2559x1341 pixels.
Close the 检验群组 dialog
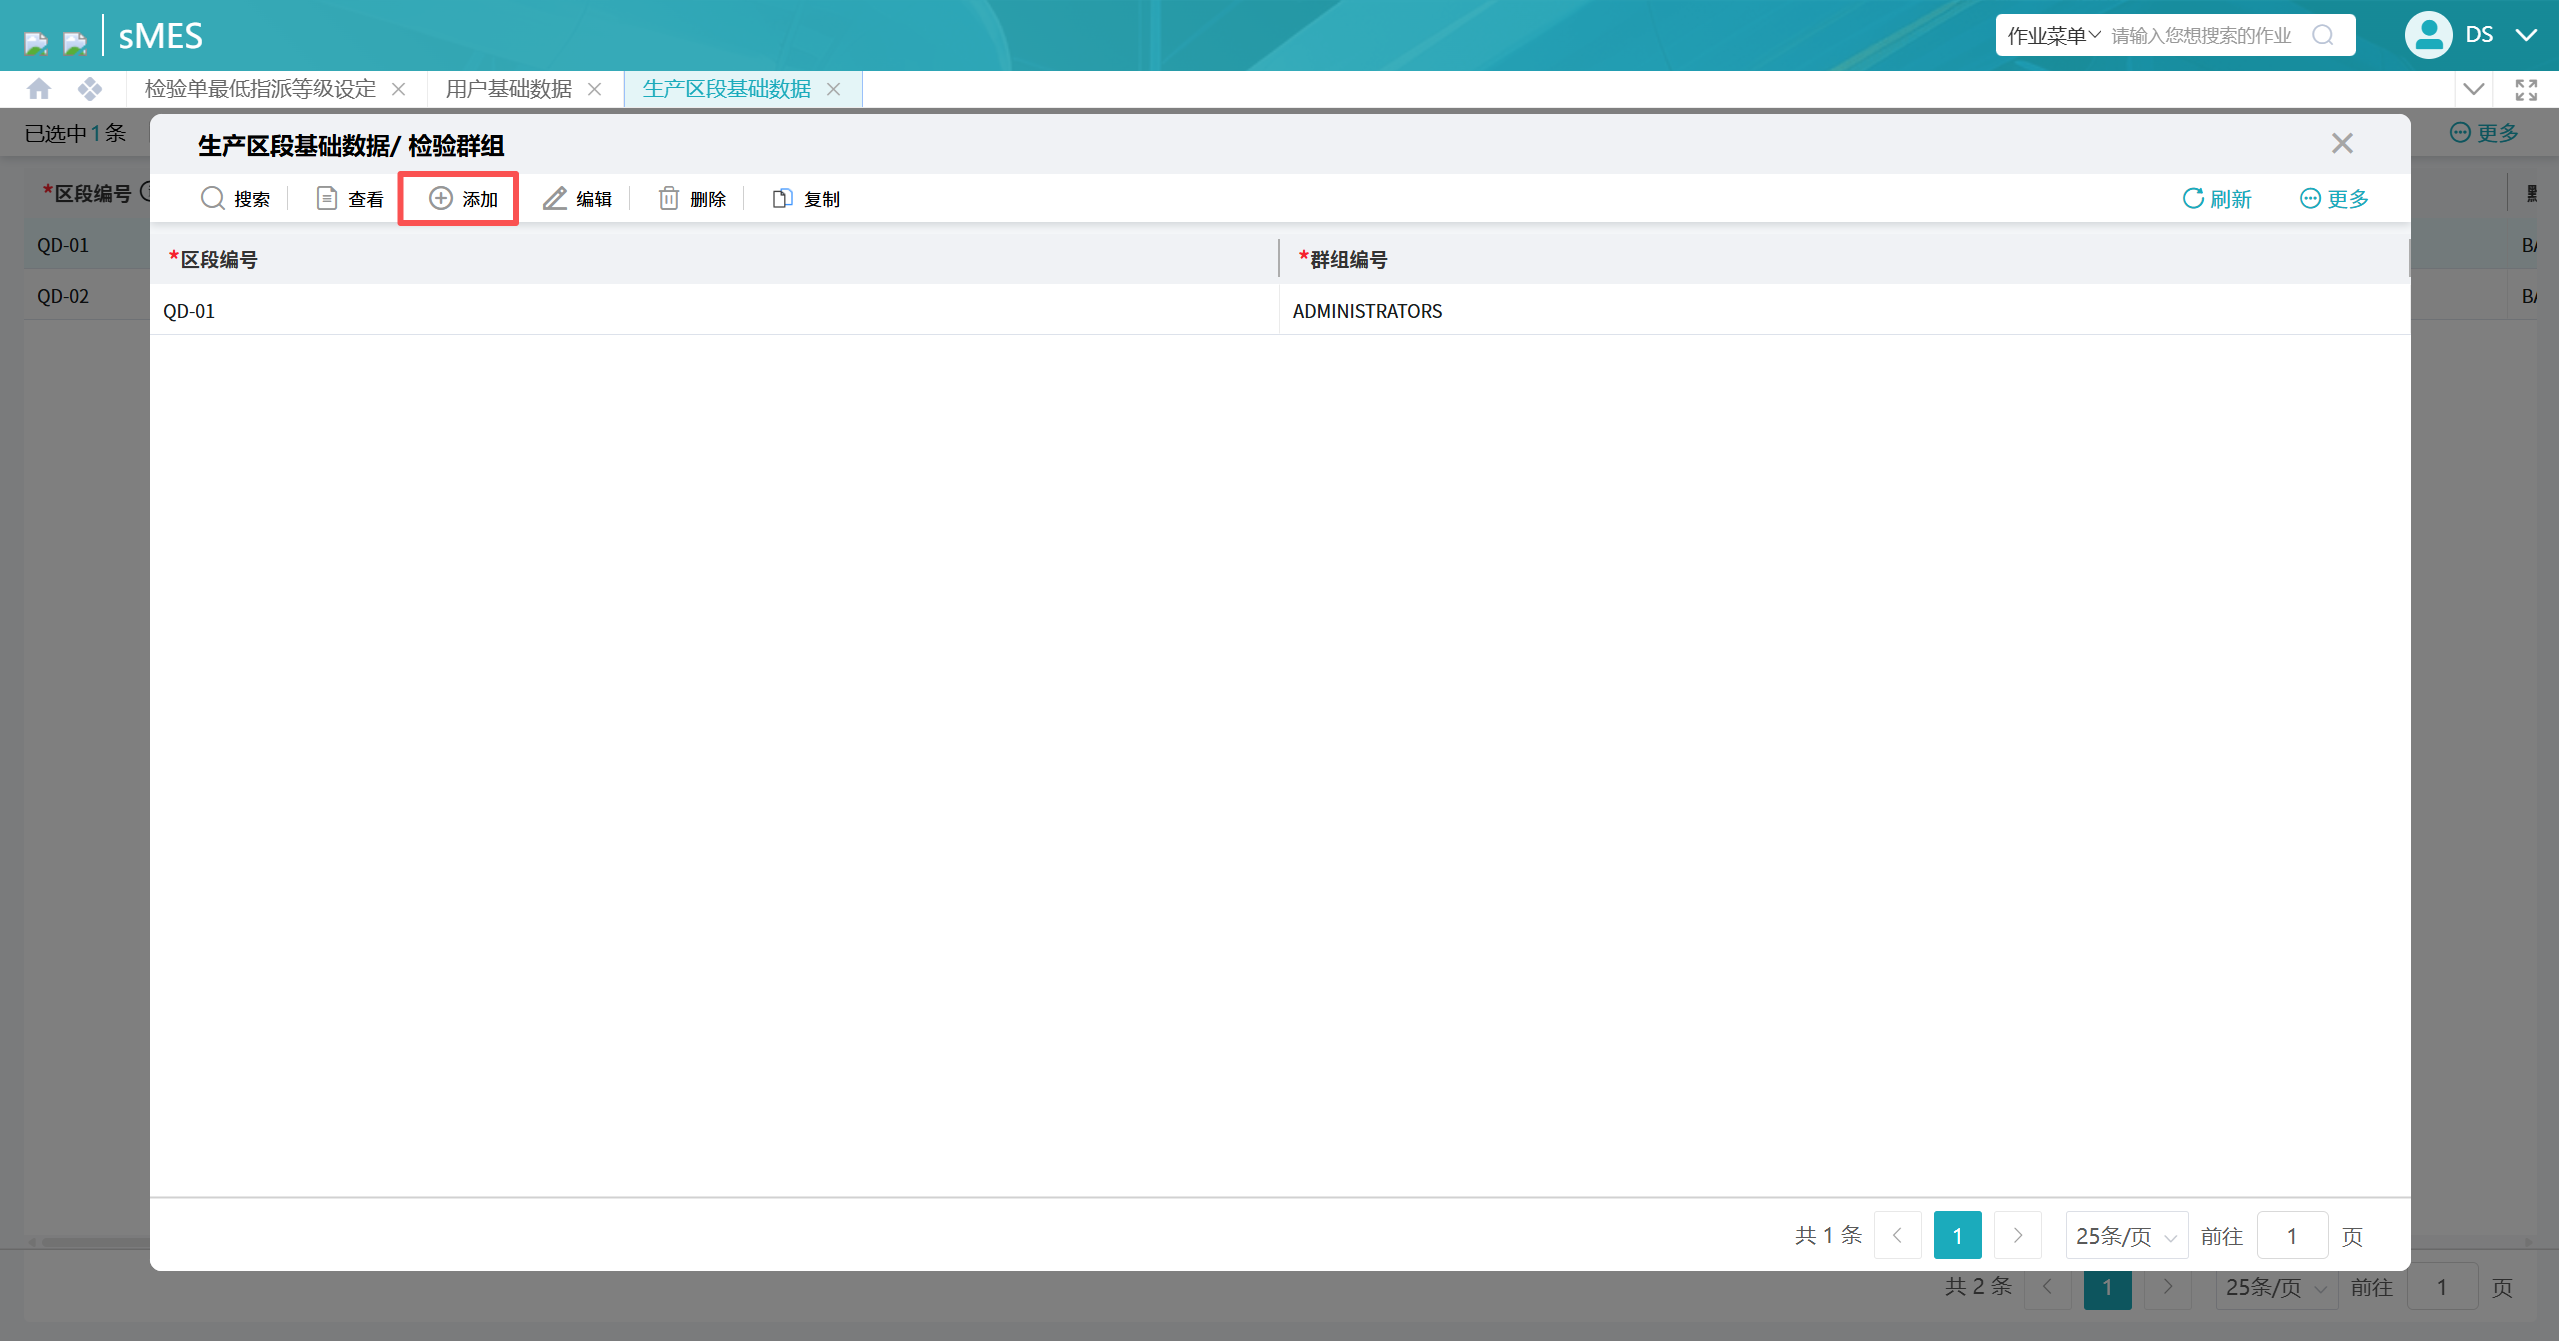coord(2342,143)
